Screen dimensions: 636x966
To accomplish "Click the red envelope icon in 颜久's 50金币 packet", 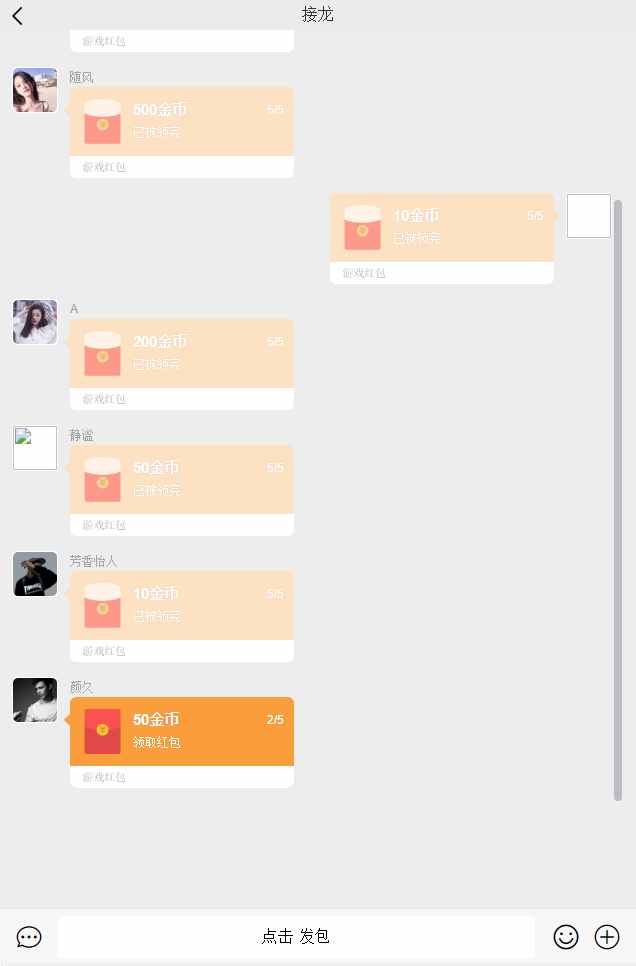I will click(102, 731).
